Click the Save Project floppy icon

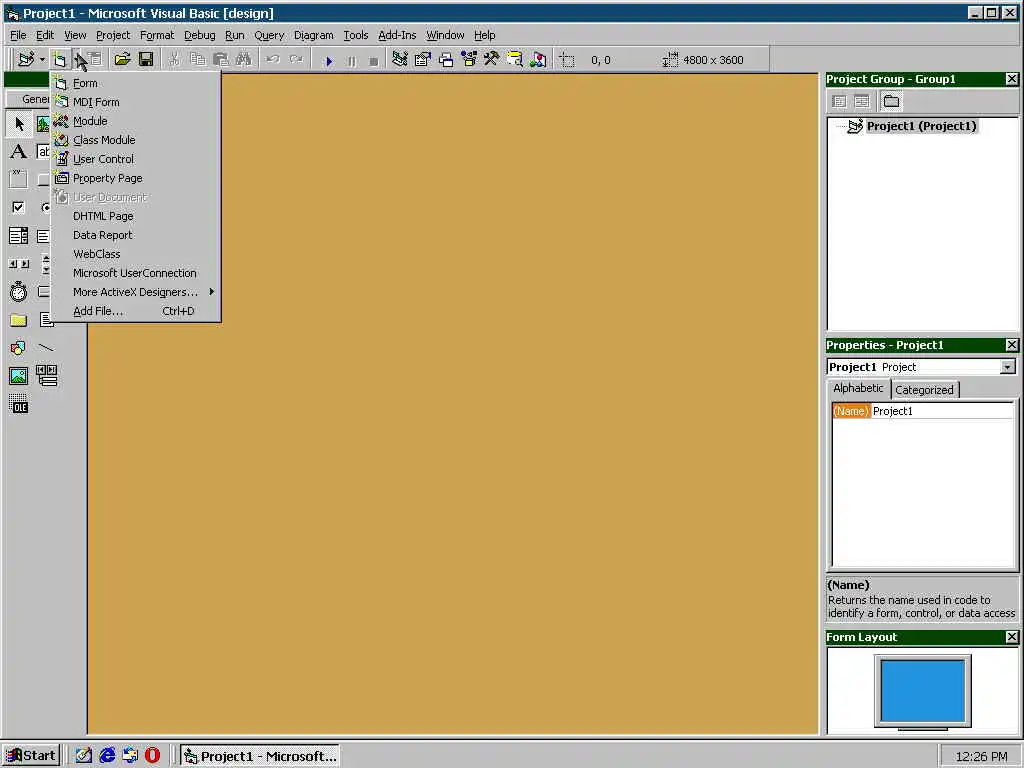click(x=146, y=59)
